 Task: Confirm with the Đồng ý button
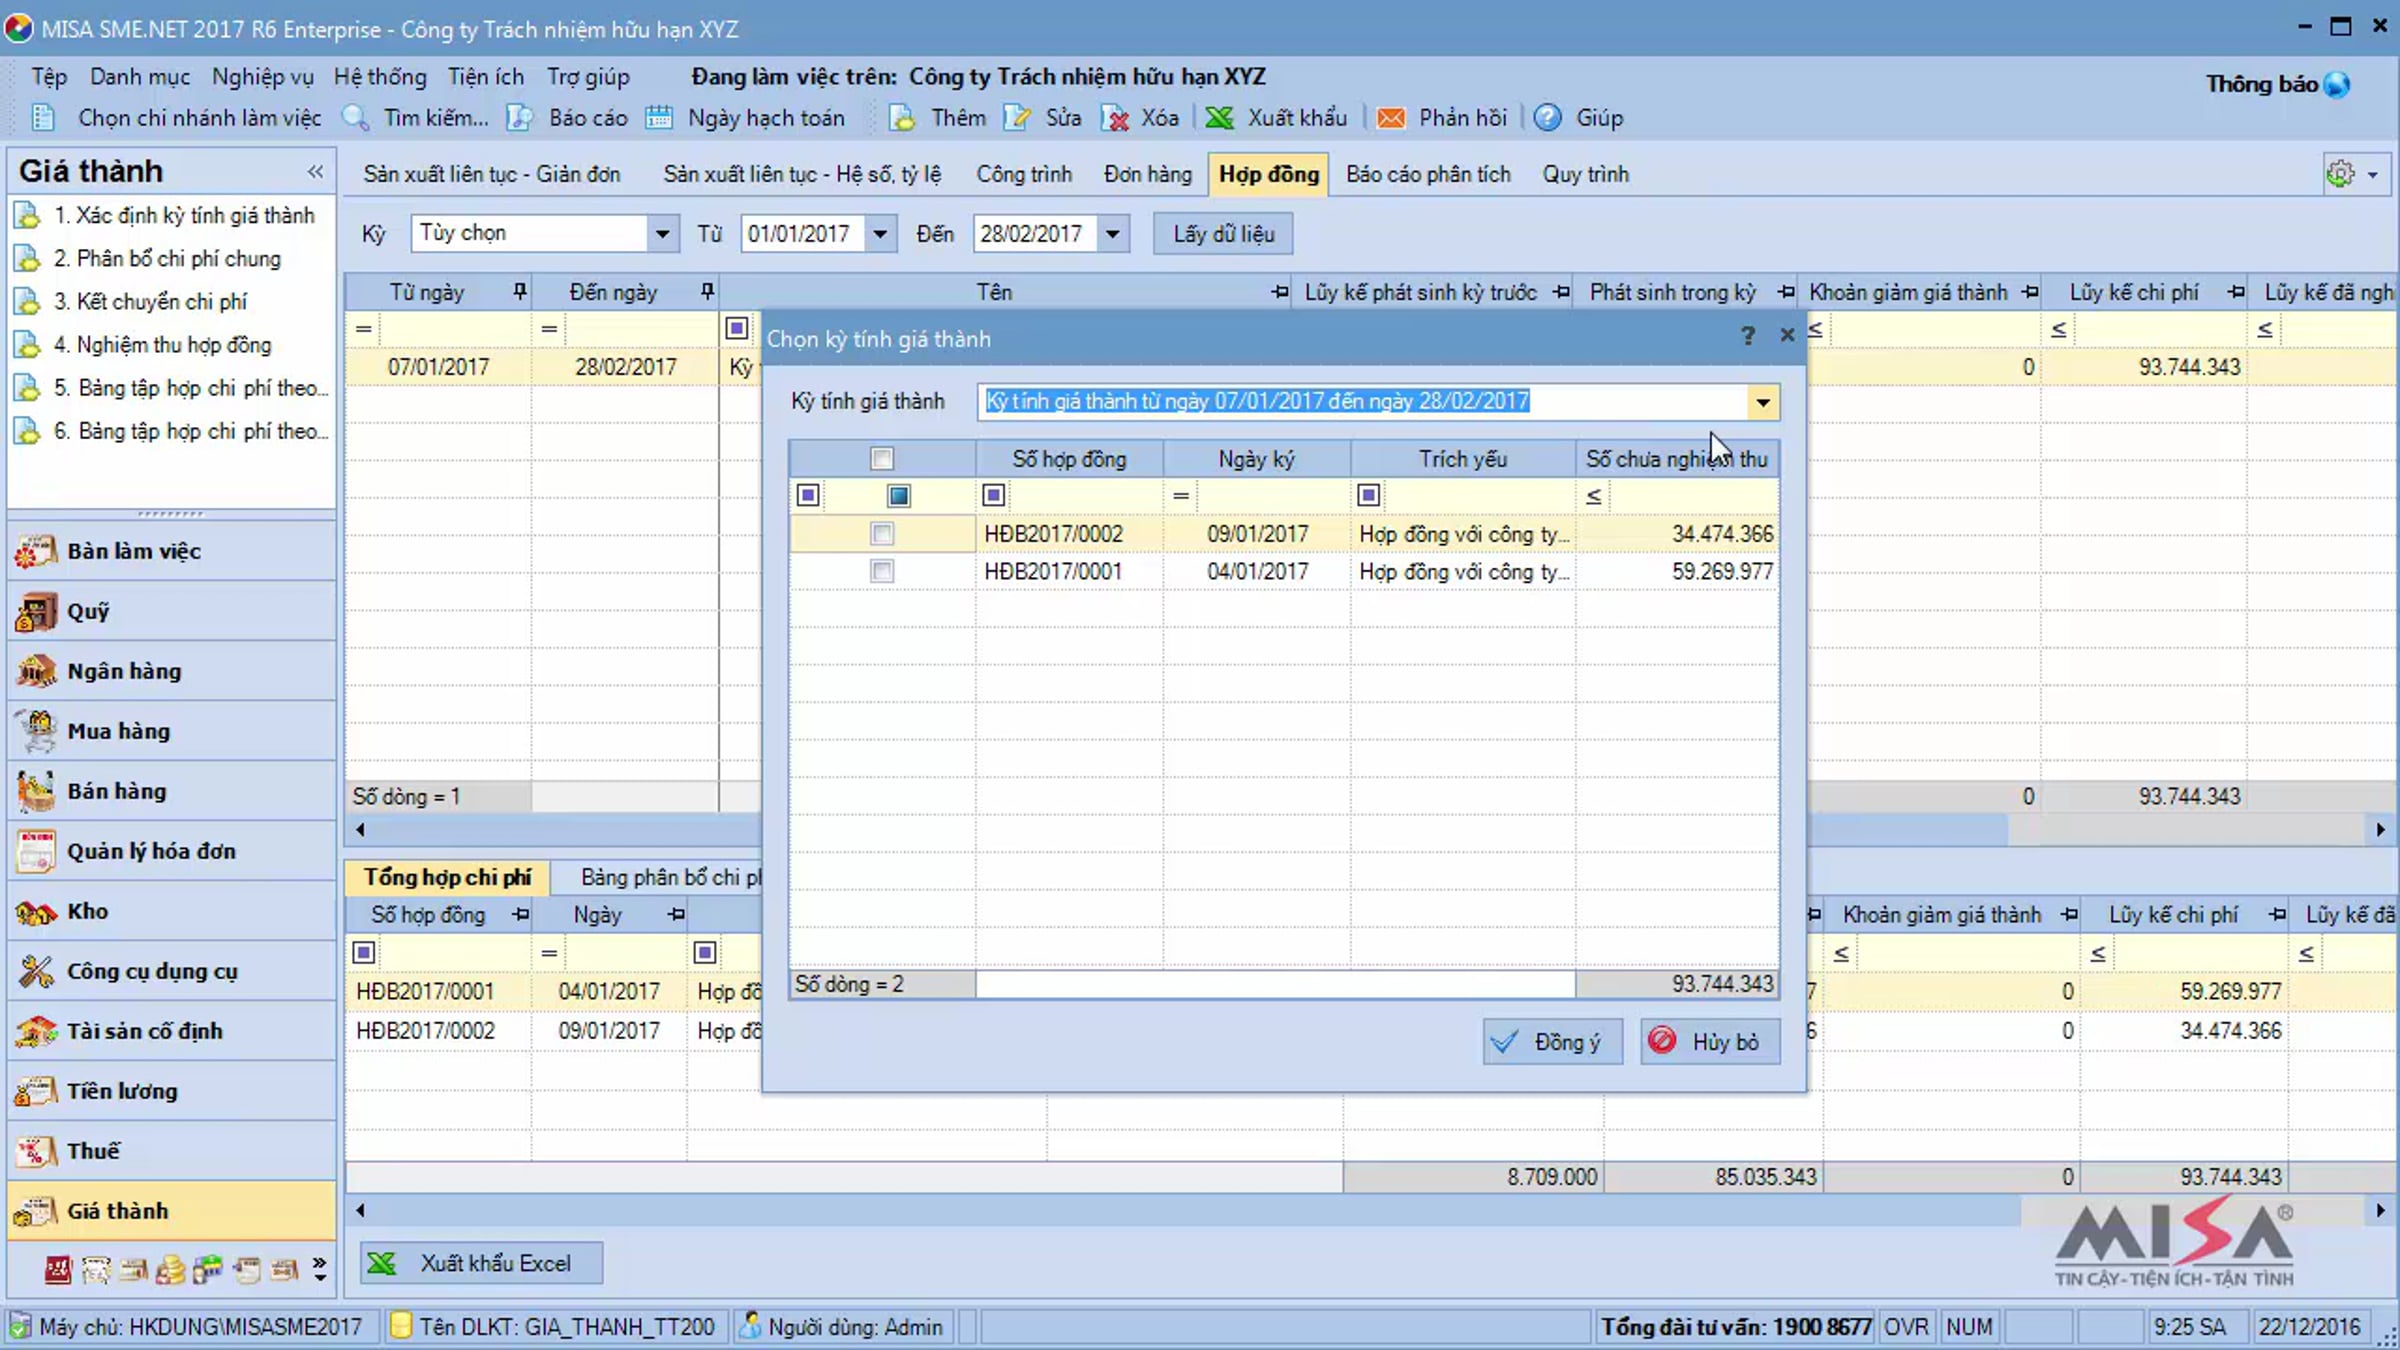click(1552, 1042)
